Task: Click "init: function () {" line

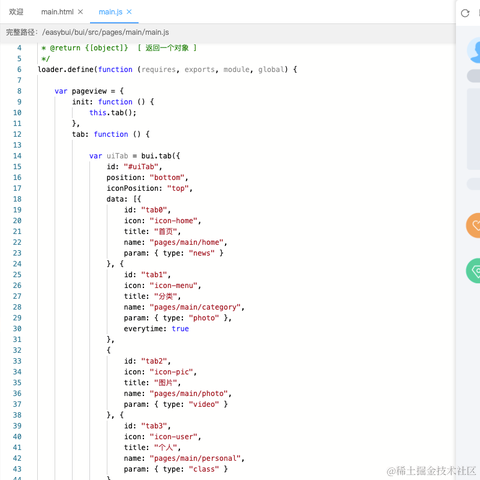Action: pyautogui.click(x=113, y=102)
